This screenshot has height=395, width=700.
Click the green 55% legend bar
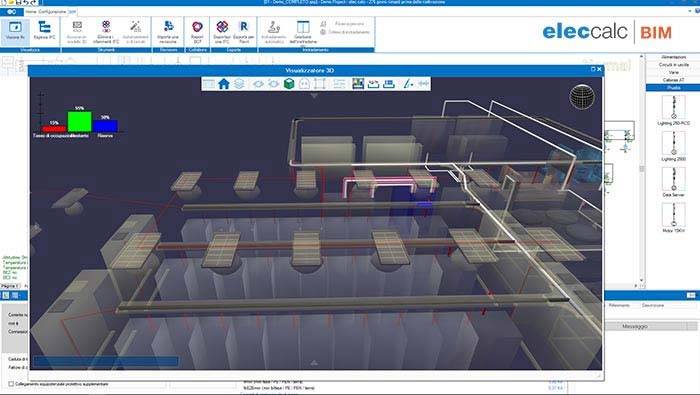(x=79, y=121)
